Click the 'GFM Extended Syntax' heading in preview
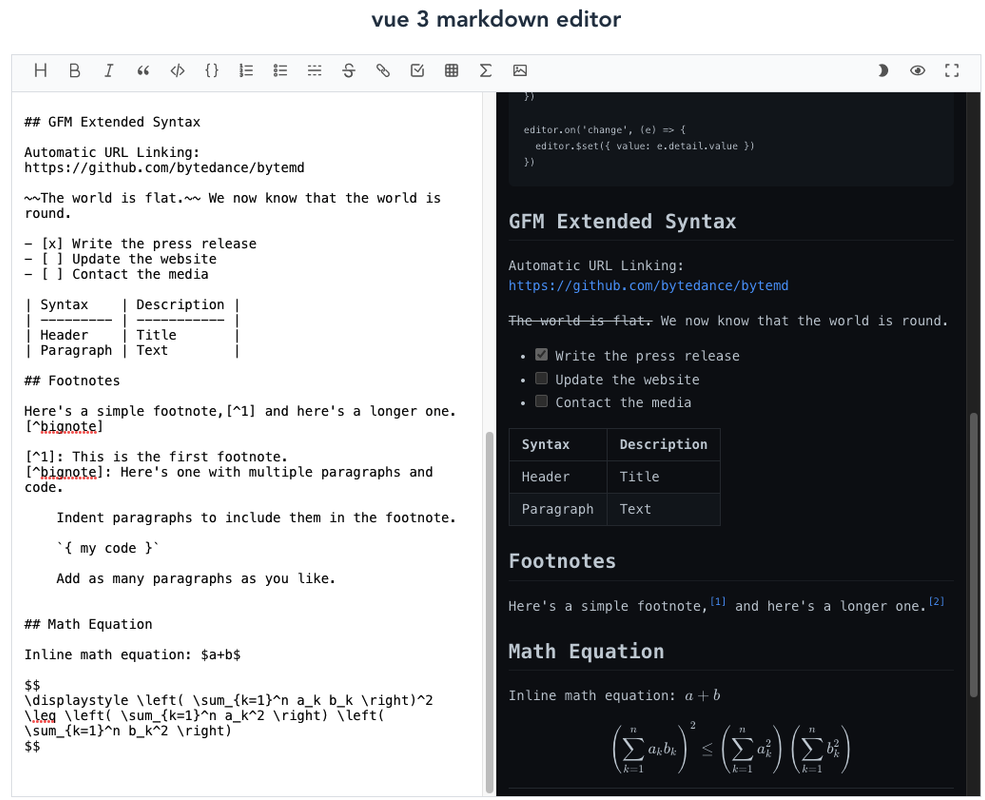 (622, 222)
